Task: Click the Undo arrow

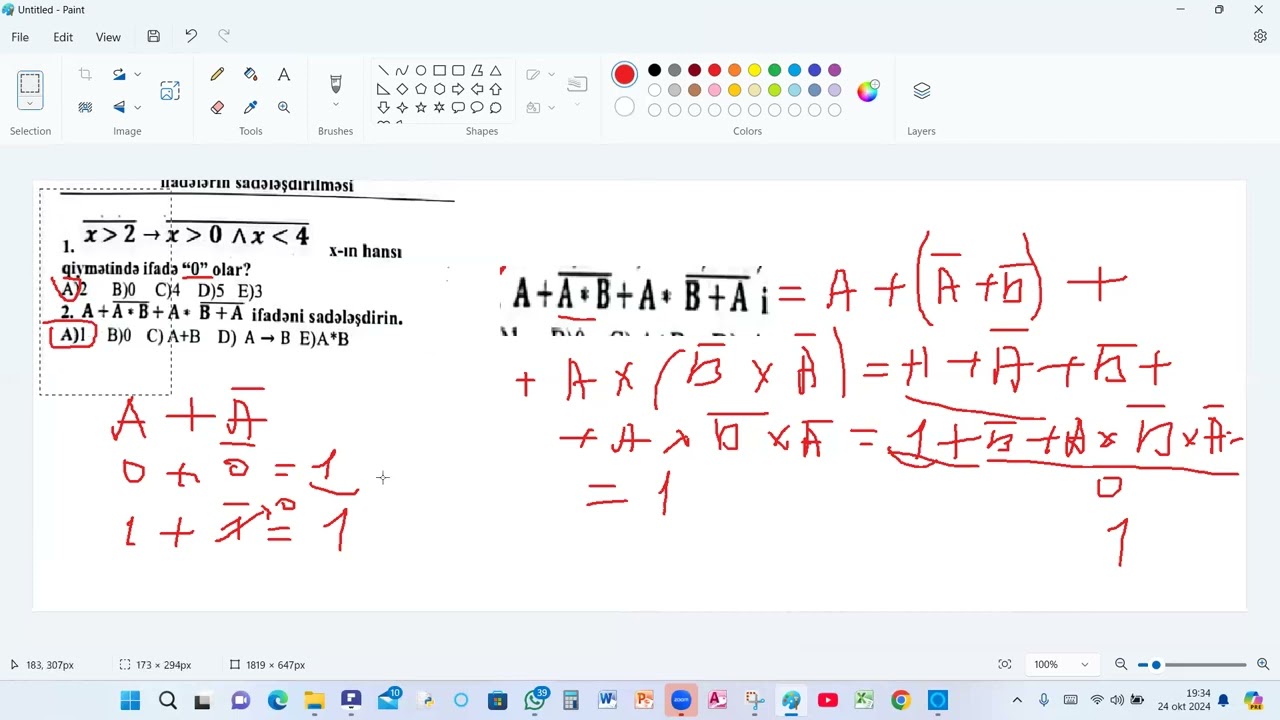Action: pyautogui.click(x=191, y=37)
